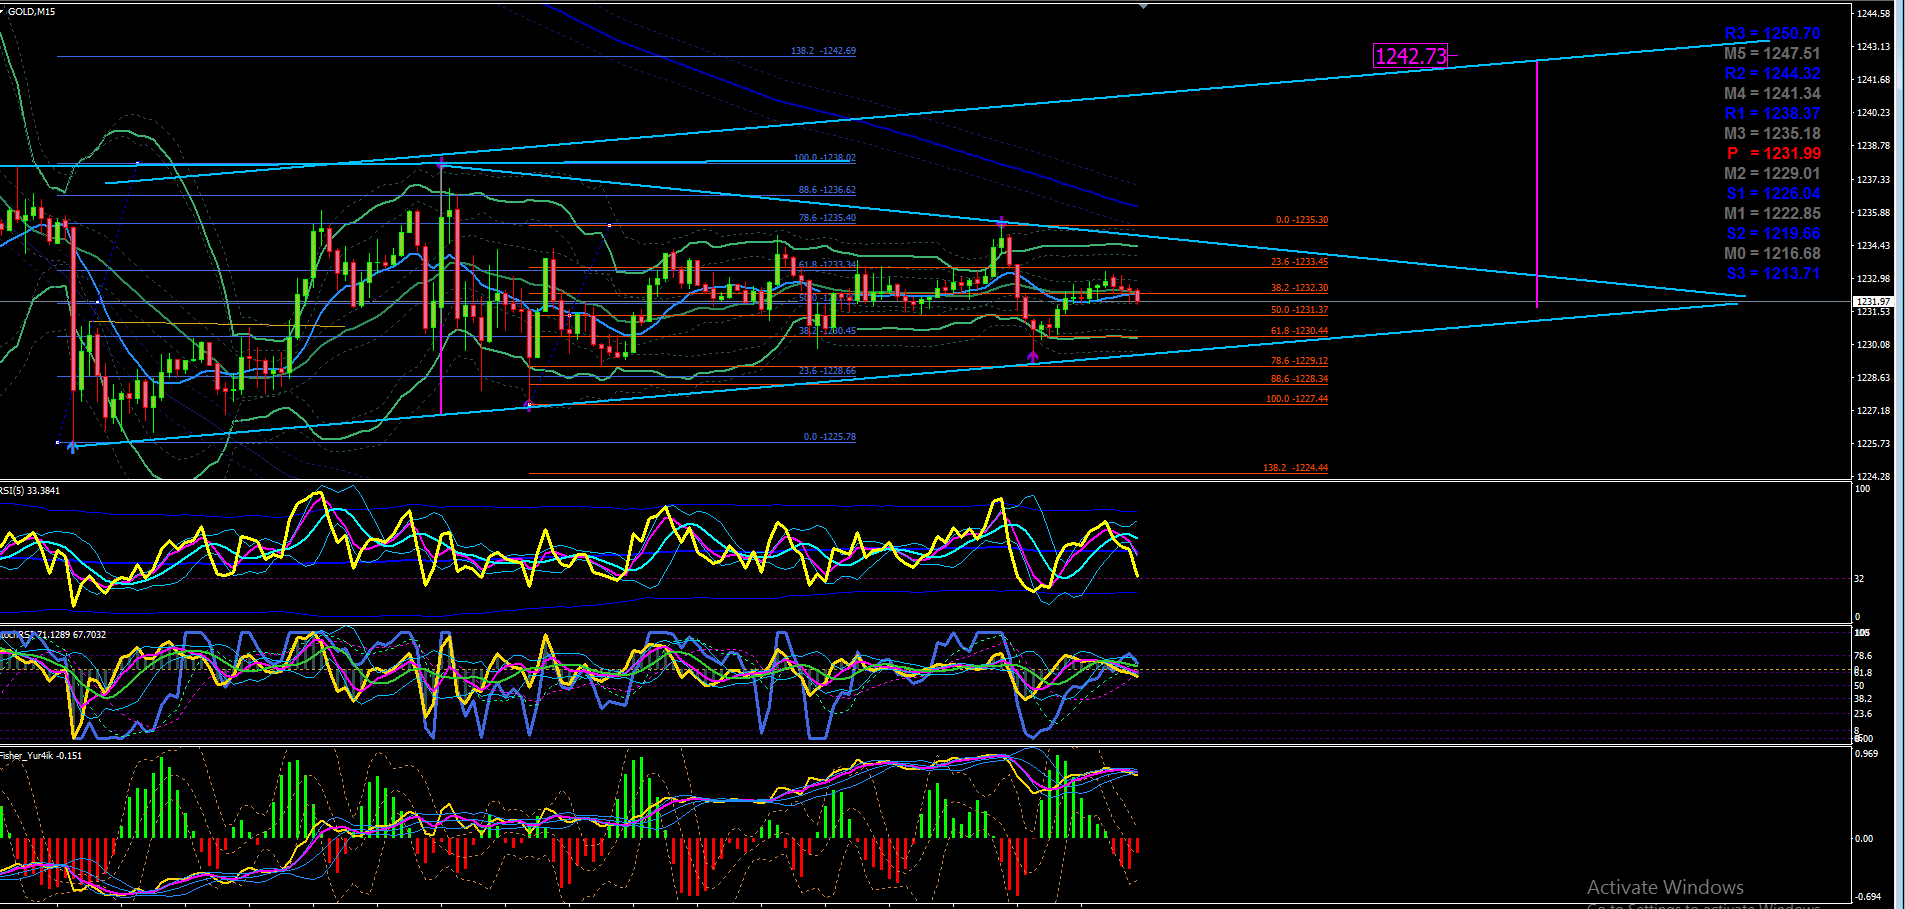1905x909 pixels.
Task: Click blue Fibonacci label 78.6 -1235.40
Action: coord(827,218)
